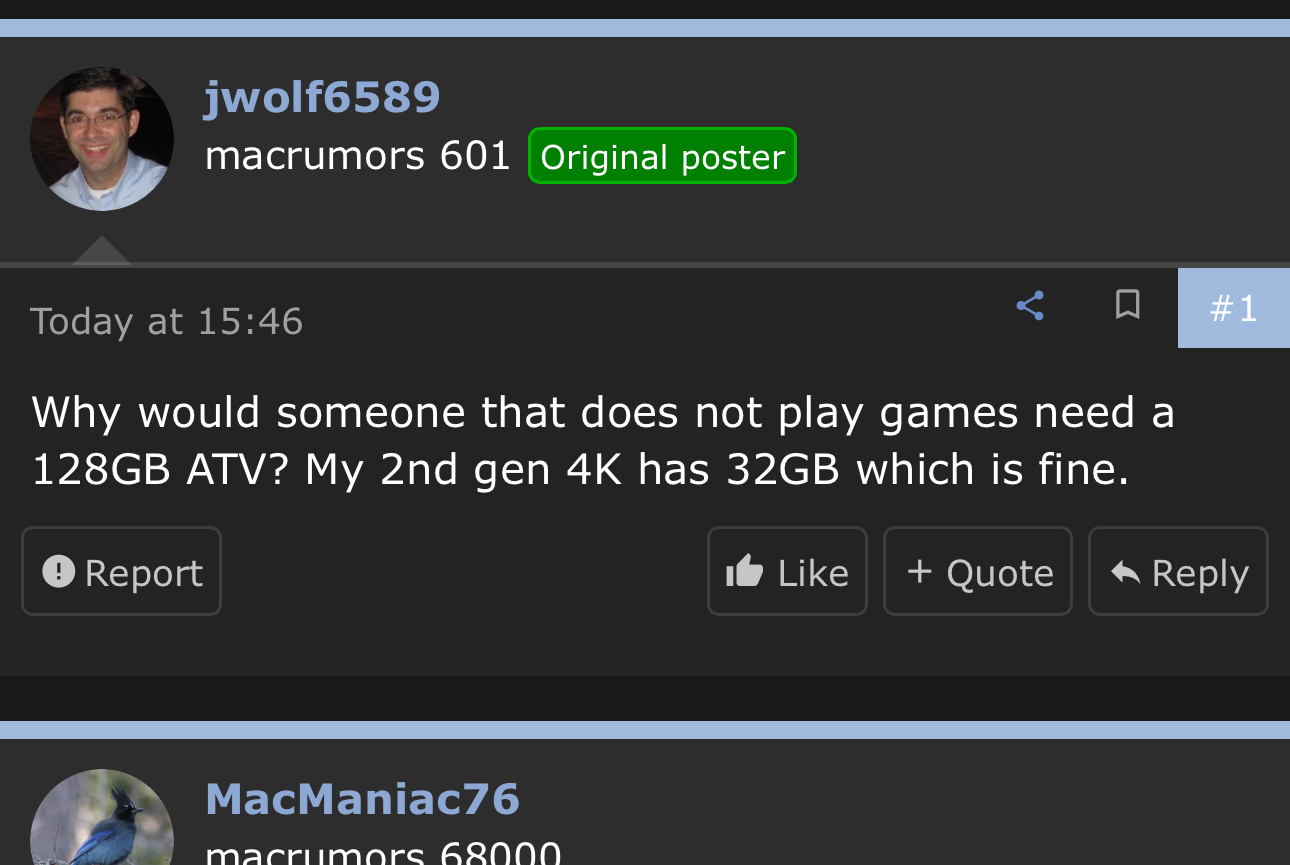The height and width of the screenshot is (865, 1290).
Task: Click the #1 post number link
Action: [x=1234, y=308]
